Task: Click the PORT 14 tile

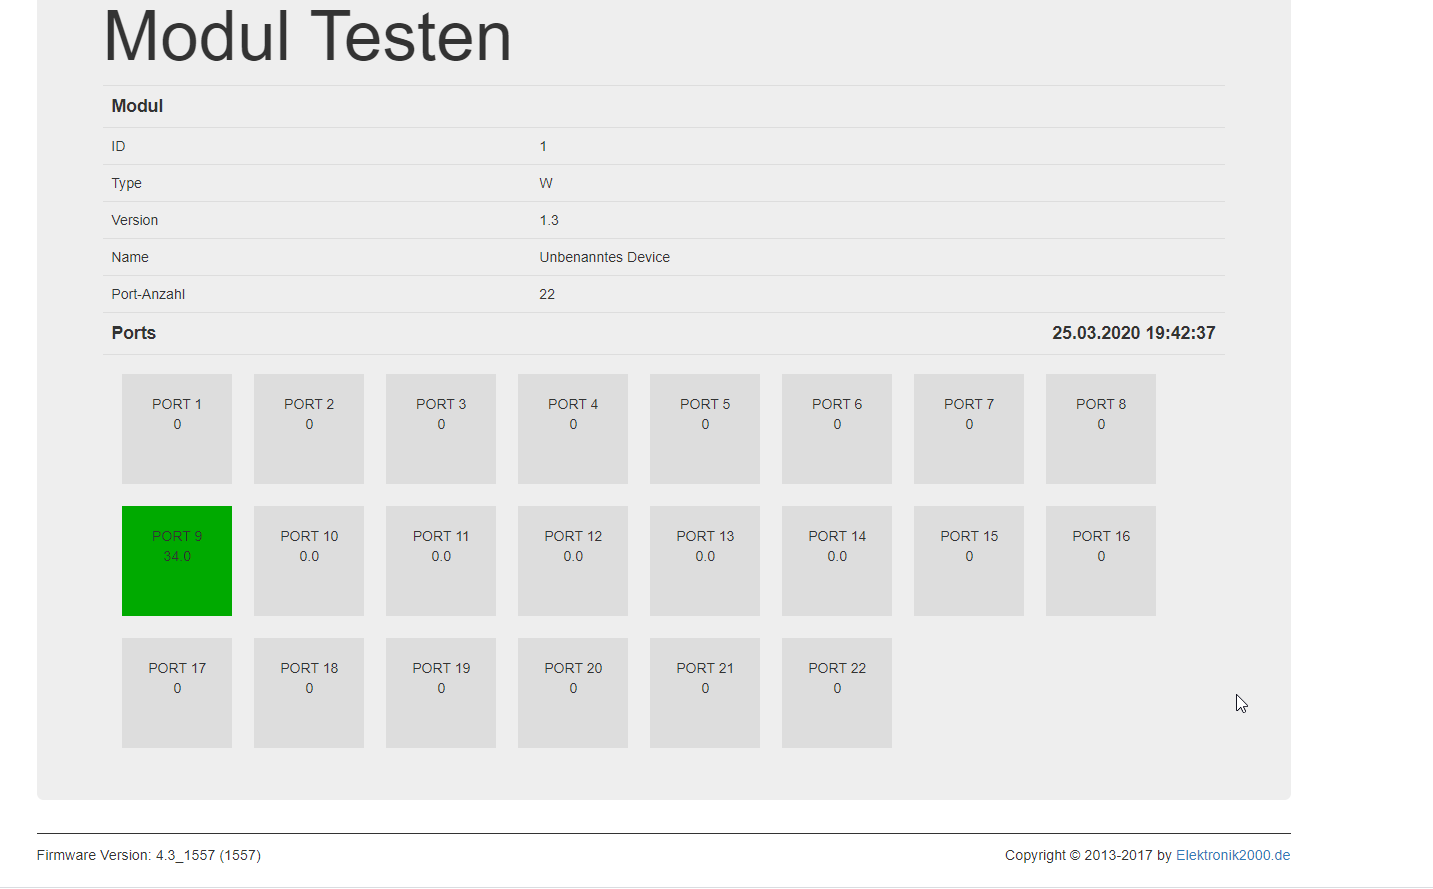Action: [x=837, y=561]
